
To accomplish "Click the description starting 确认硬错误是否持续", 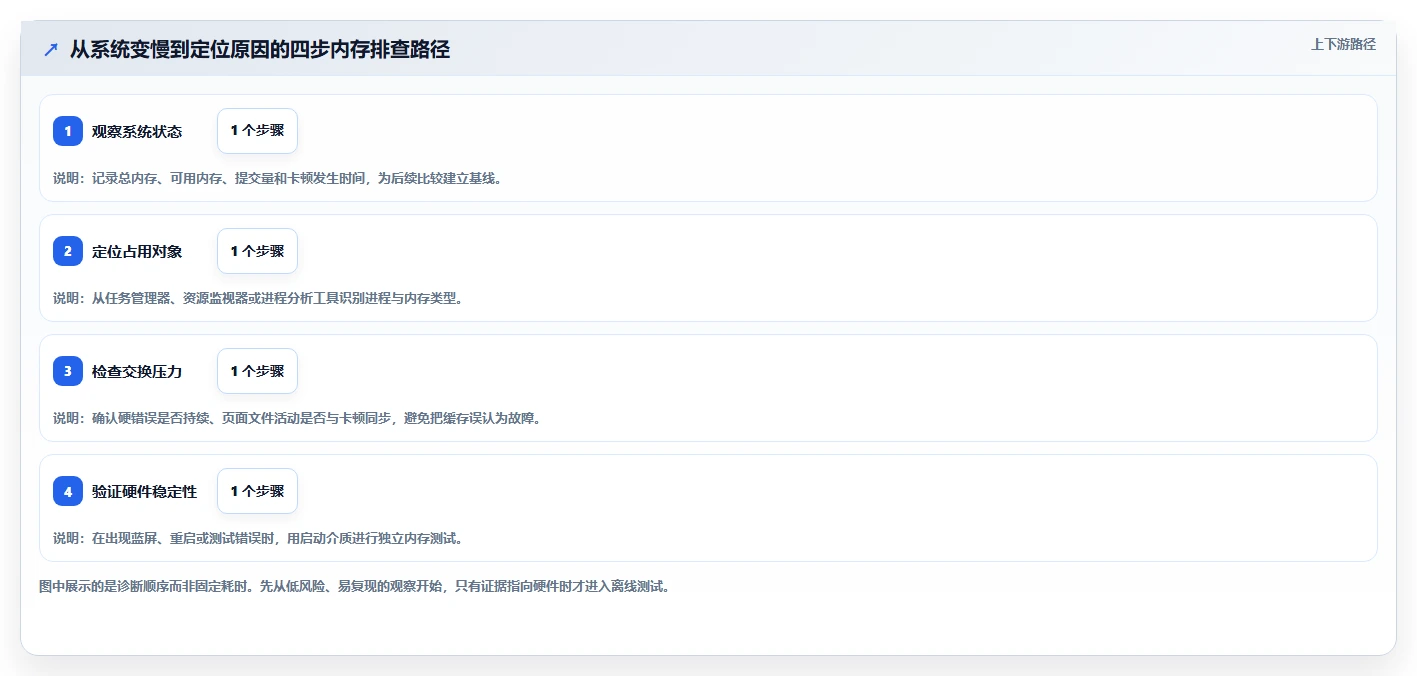I will coord(297,418).
